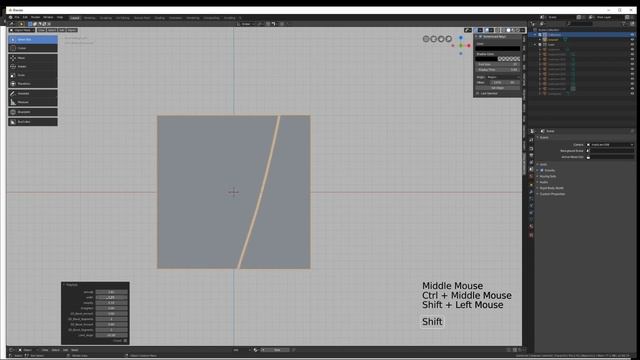
Task: Open the Object Mode dropdown
Action: click(22, 30)
